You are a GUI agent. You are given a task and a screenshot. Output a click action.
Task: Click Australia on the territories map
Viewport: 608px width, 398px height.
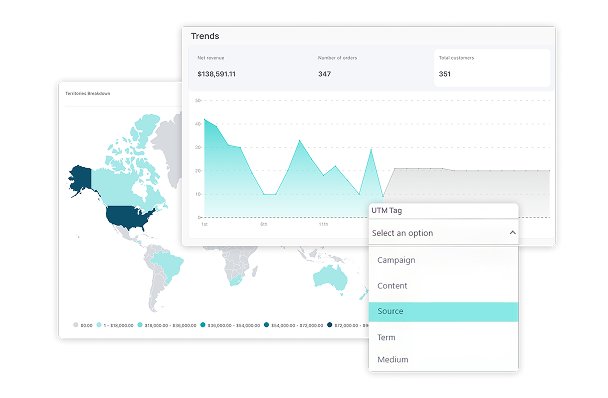pyautogui.click(x=331, y=277)
